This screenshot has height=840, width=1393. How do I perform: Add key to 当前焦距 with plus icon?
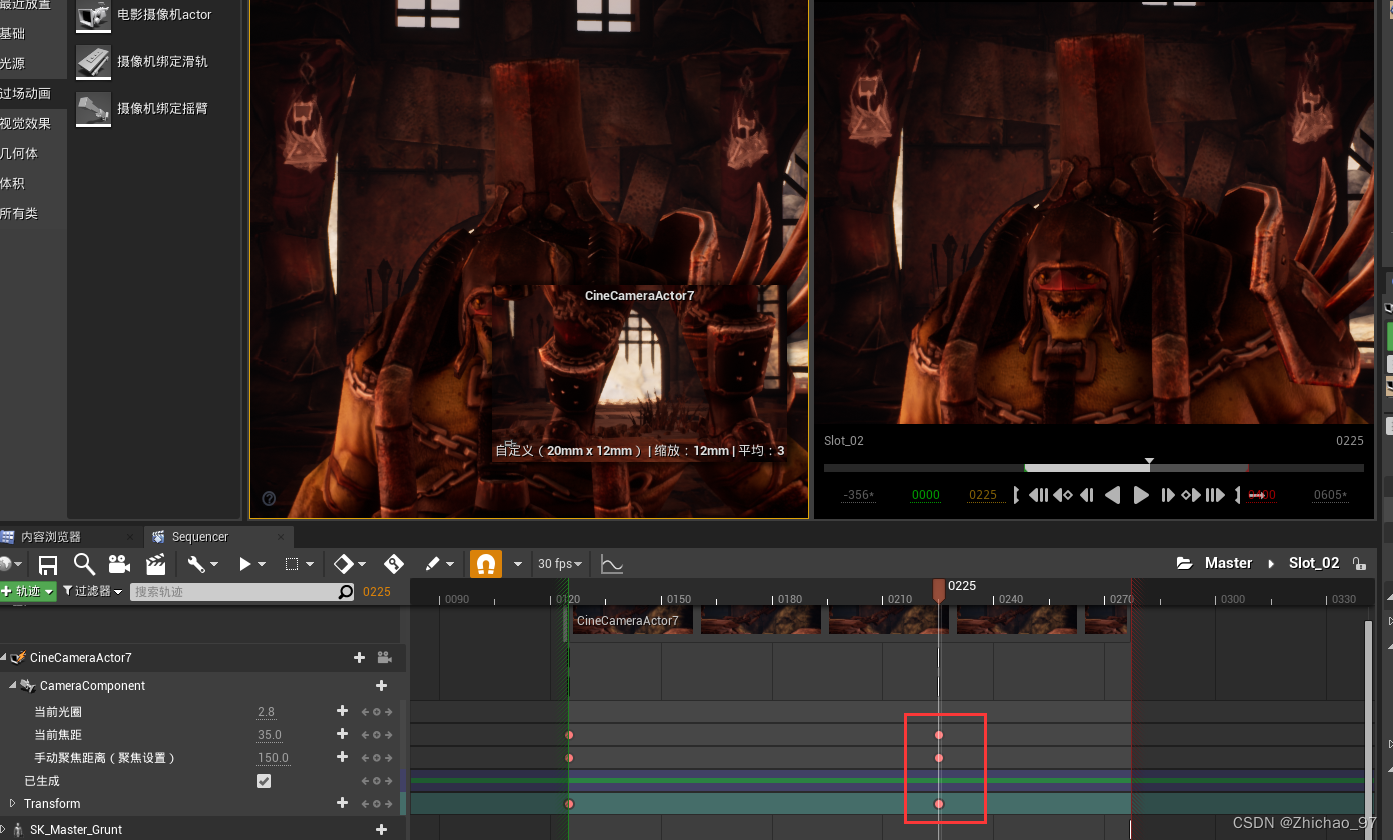click(342, 734)
